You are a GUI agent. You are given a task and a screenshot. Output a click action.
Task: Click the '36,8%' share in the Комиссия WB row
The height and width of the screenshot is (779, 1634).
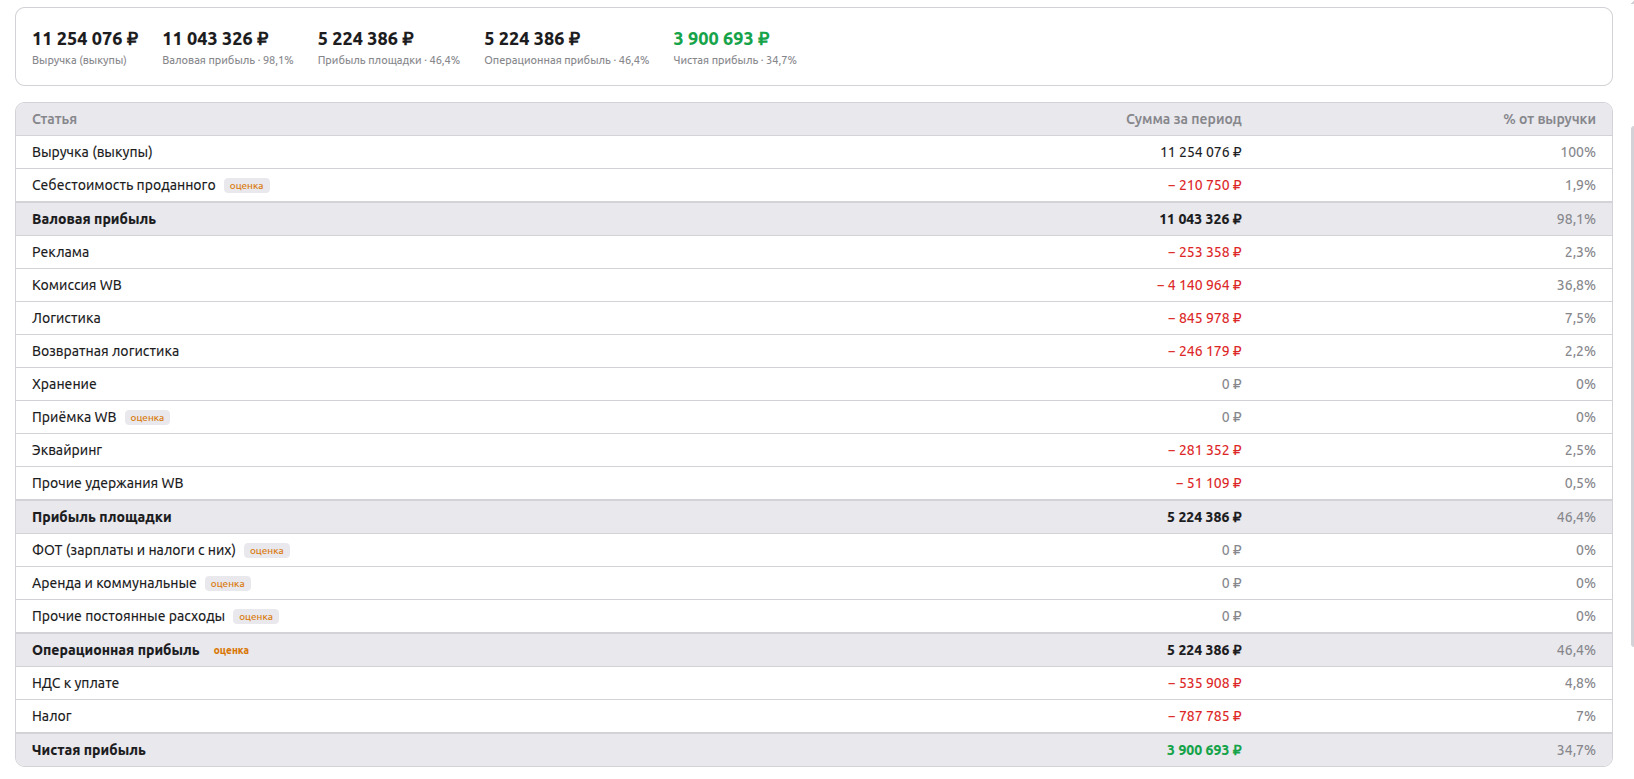[1576, 285]
